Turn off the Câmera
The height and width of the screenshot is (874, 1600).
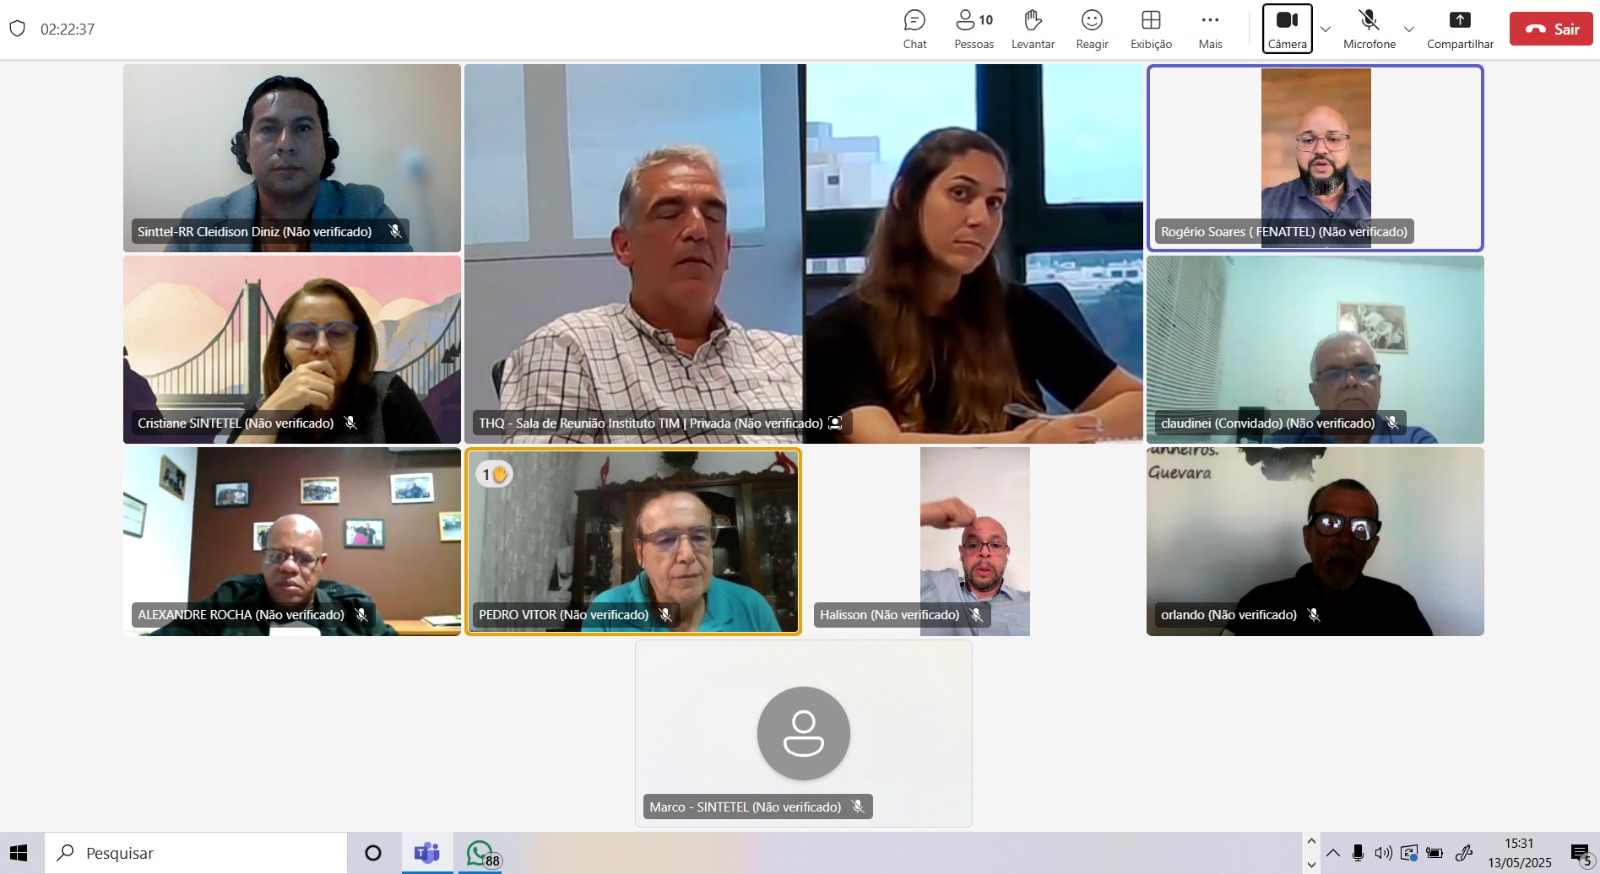(1287, 29)
